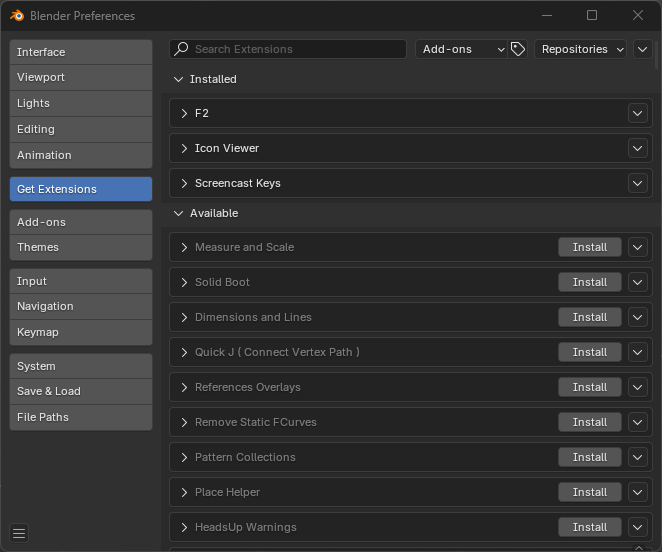Open options menu for HeadsUp Warnings
The height and width of the screenshot is (552, 662).
point(638,527)
